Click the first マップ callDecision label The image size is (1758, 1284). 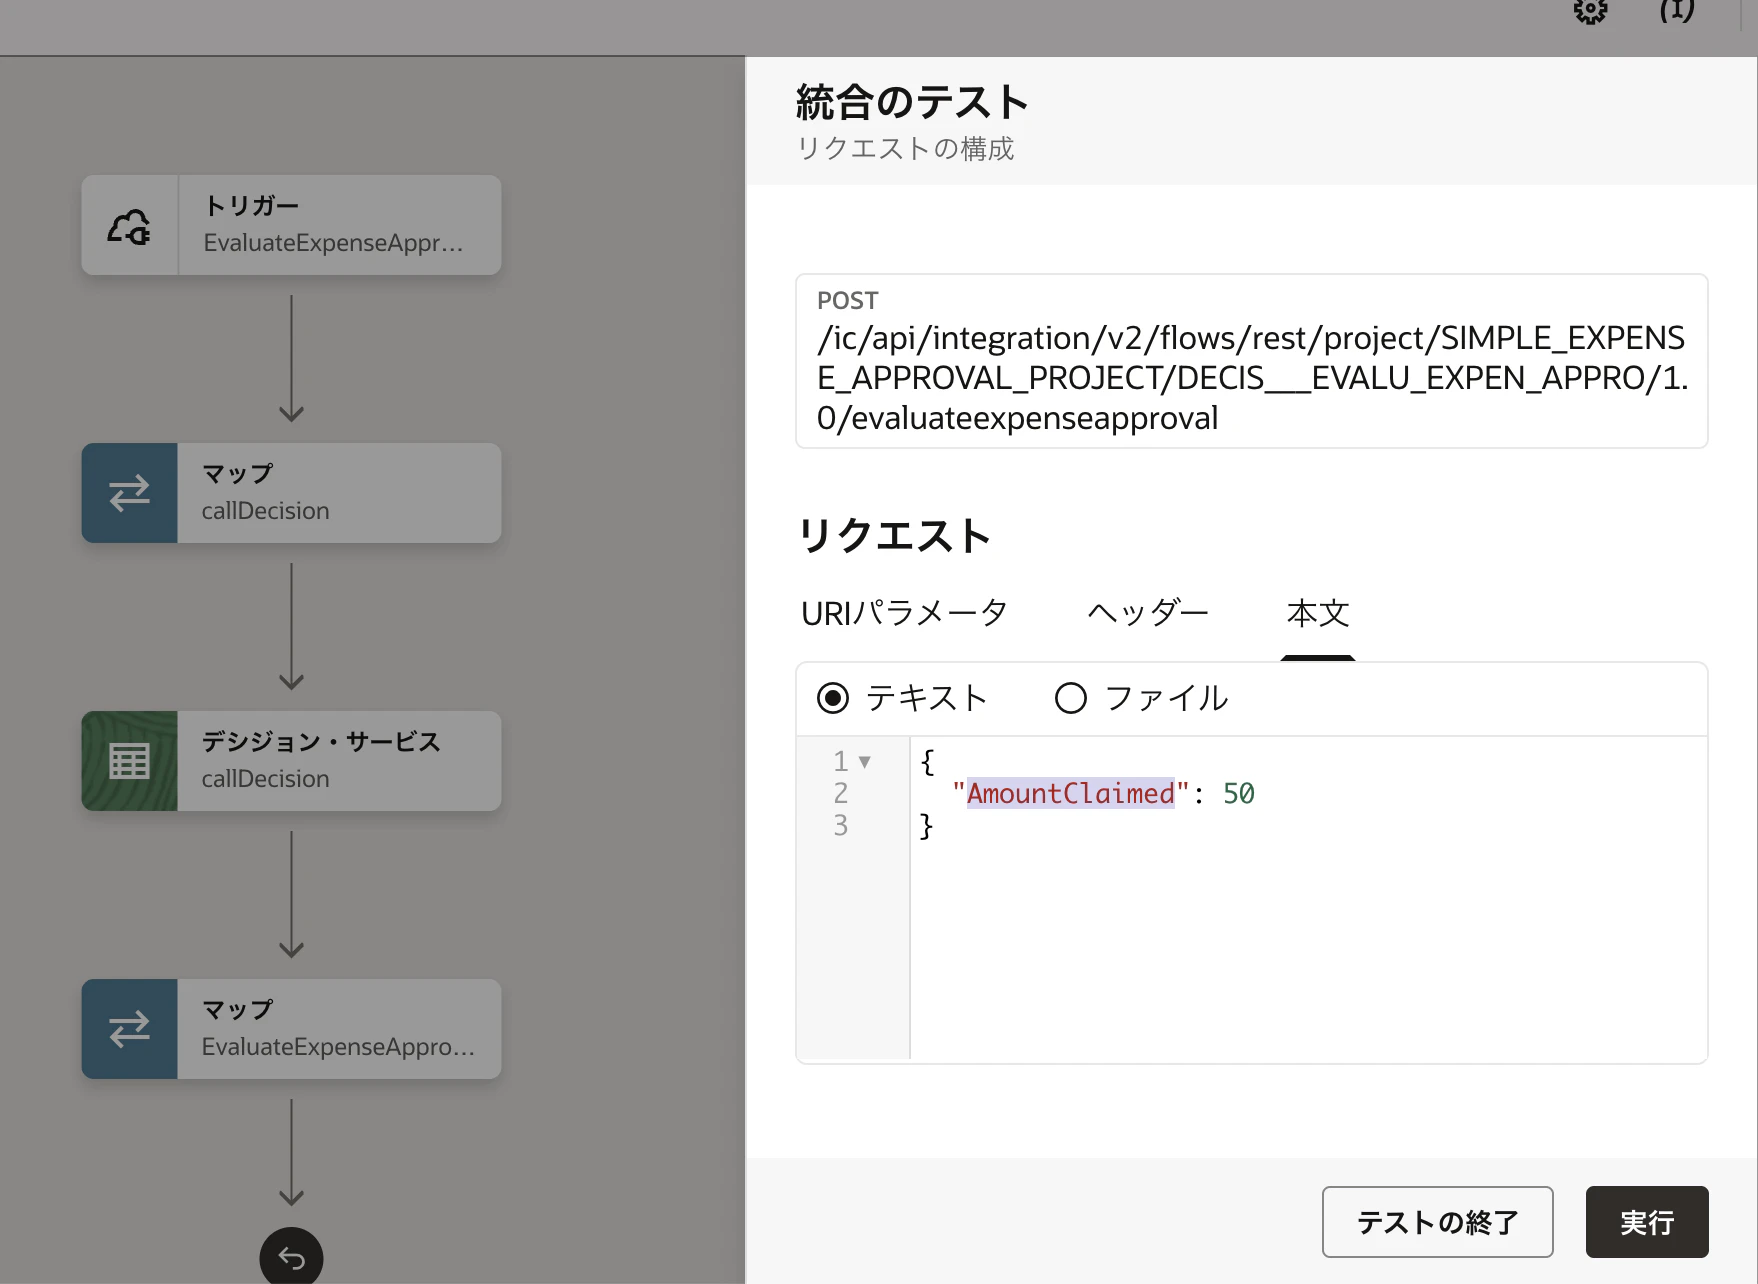(x=265, y=492)
